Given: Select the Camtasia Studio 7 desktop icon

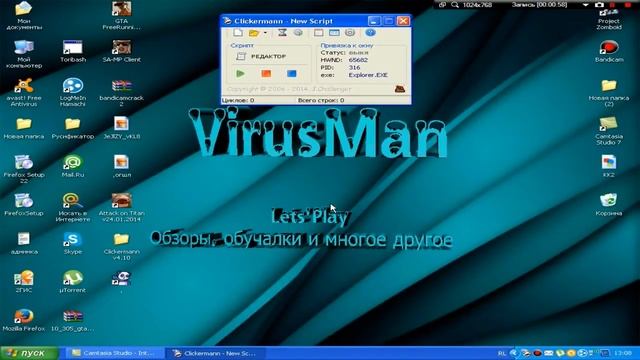Looking at the screenshot, I should click(x=609, y=131).
